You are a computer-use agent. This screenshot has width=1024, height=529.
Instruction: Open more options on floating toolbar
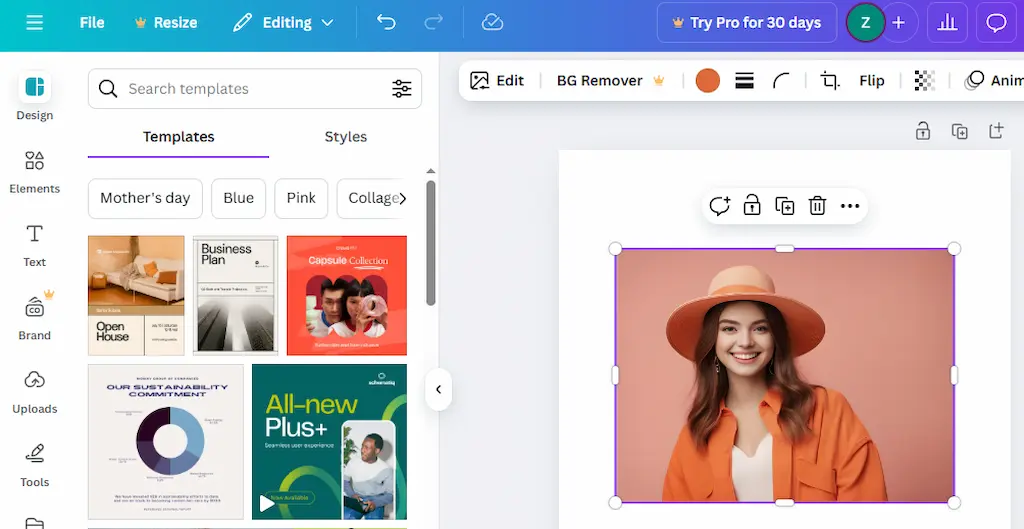[850, 206]
